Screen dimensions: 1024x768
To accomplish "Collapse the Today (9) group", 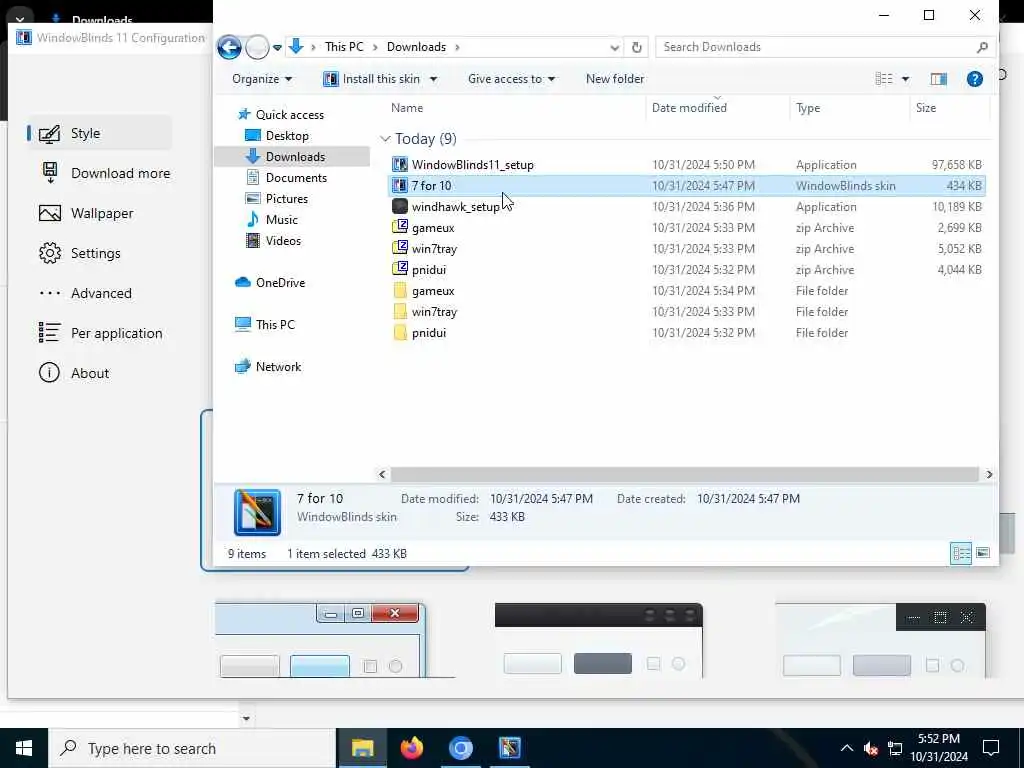I will point(385,139).
